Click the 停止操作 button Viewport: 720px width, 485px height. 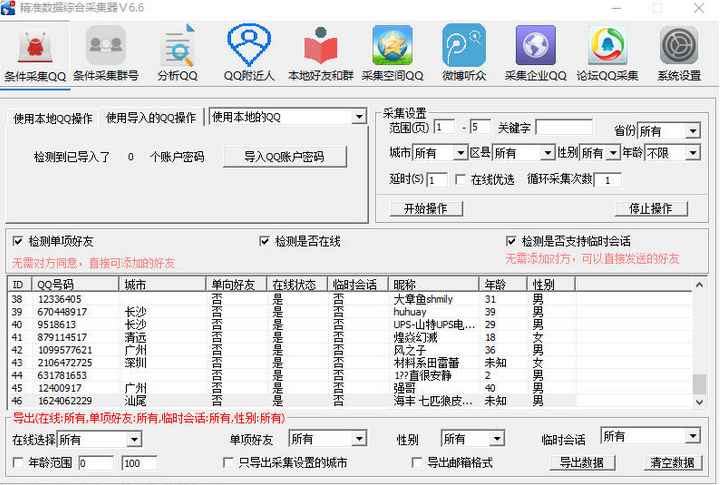[x=651, y=209]
